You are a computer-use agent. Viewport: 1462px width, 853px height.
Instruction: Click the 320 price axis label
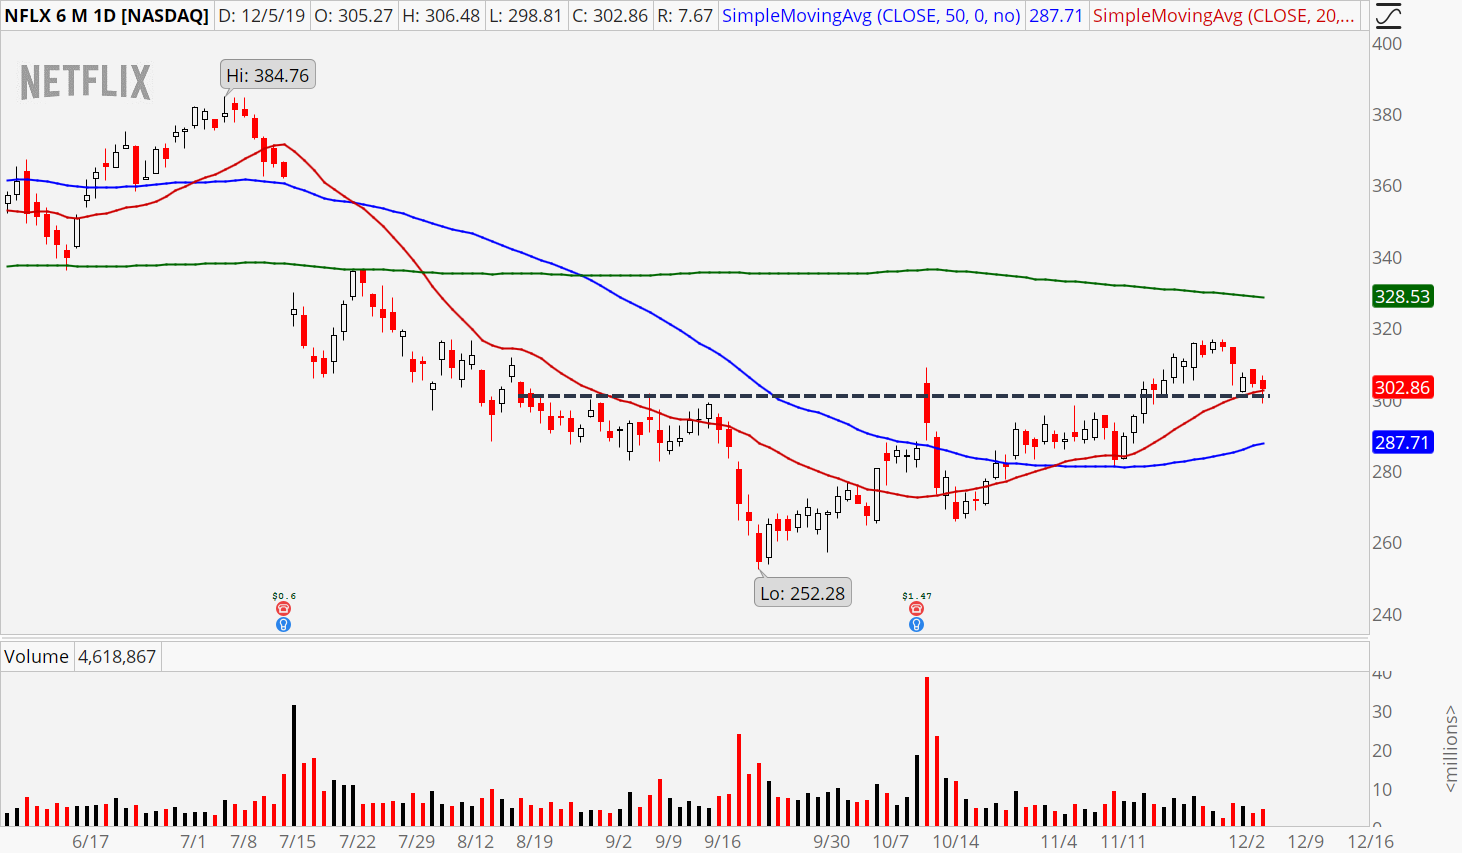point(1387,329)
